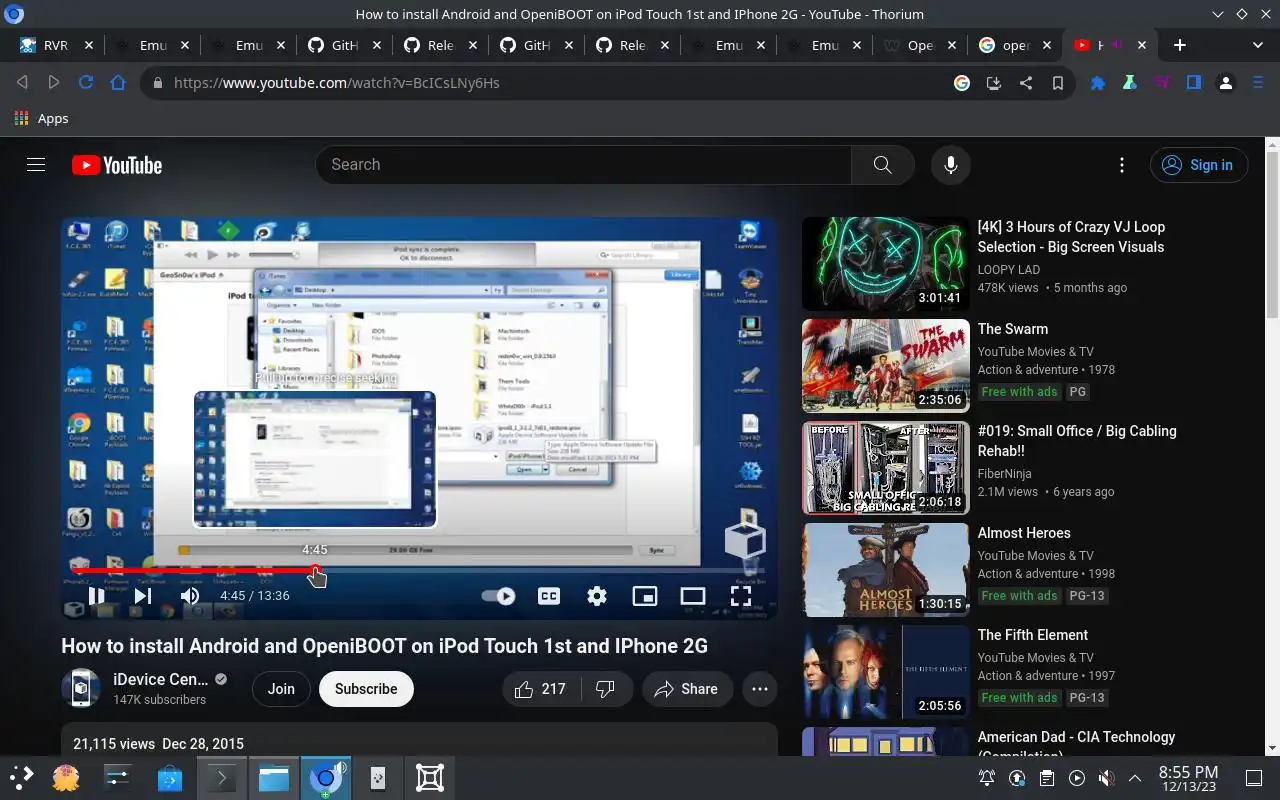Expand hidden system tray icons
This screenshot has width=1280, height=800.
[1135, 778]
